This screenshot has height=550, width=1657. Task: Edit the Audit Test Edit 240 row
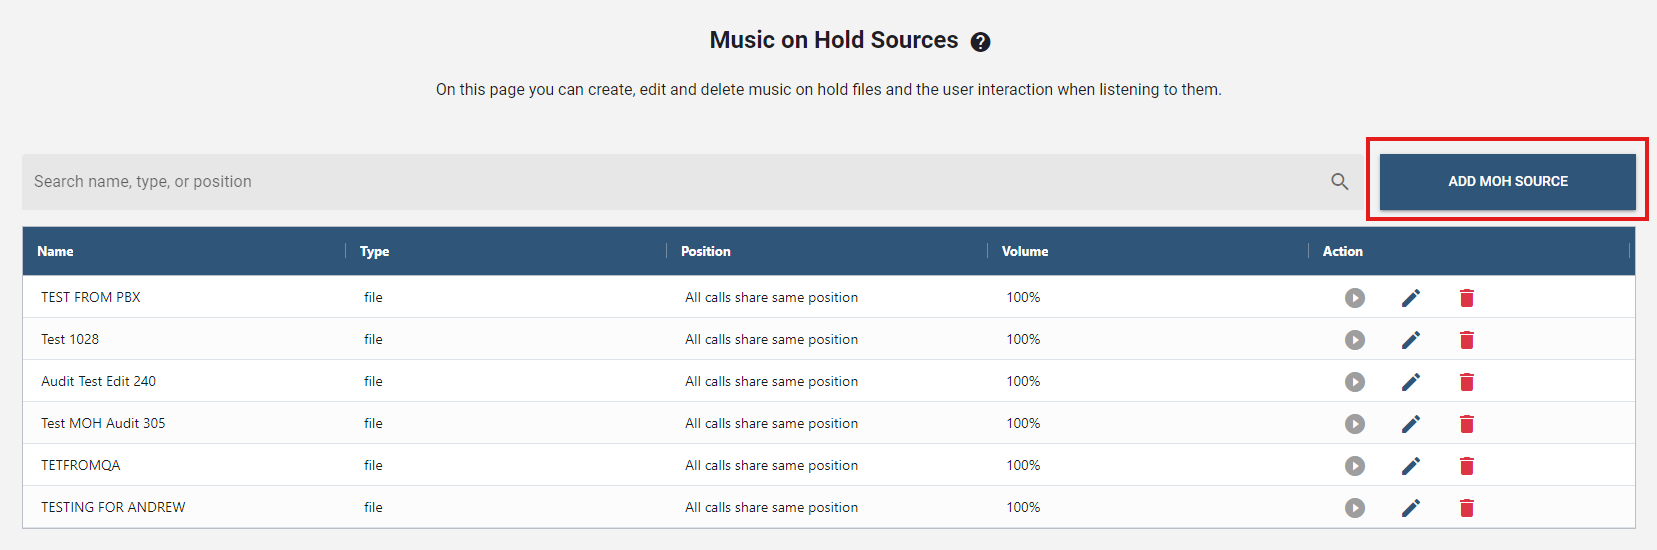[x=1410, y=382]
